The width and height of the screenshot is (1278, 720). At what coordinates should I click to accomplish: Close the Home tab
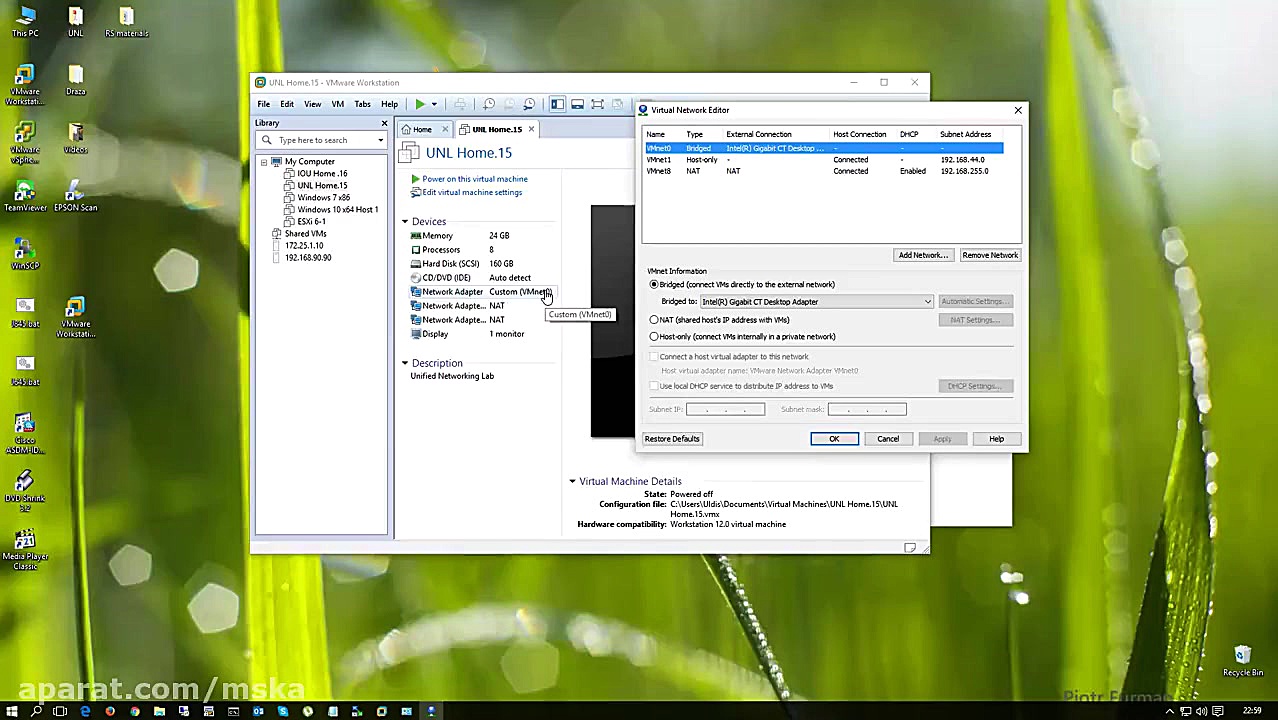tap(445, 130)
